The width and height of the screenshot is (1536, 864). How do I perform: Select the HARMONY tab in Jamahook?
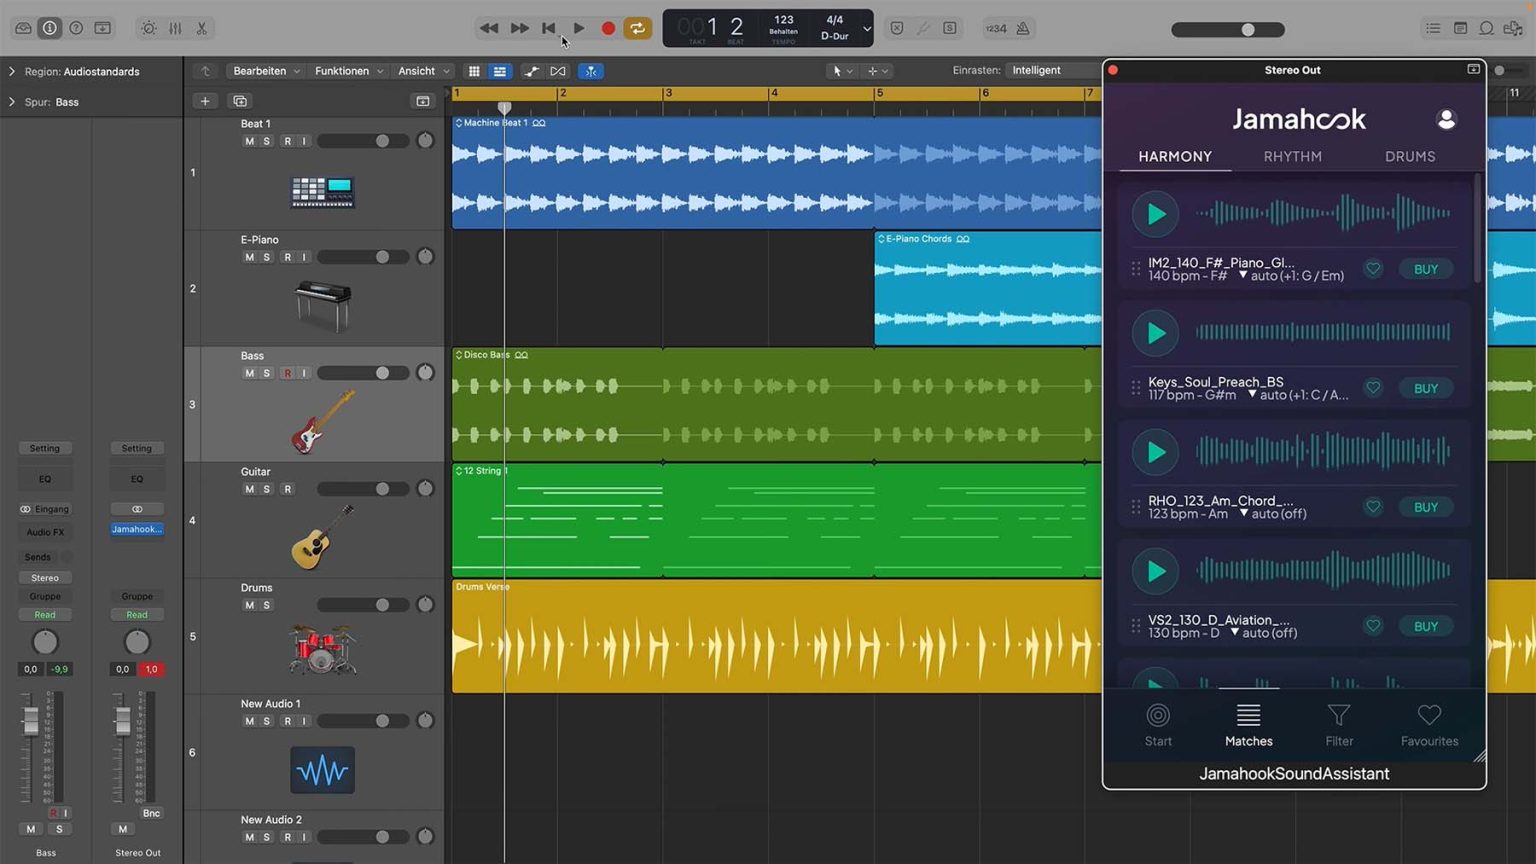1175,156
